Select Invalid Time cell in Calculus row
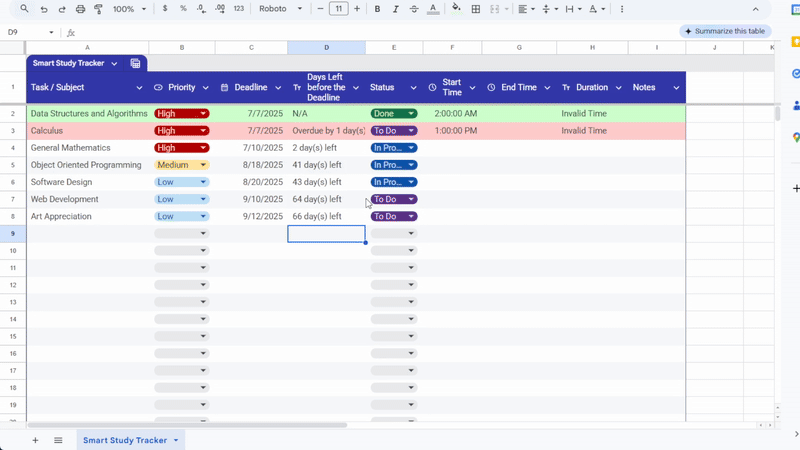 click(592, 131)
